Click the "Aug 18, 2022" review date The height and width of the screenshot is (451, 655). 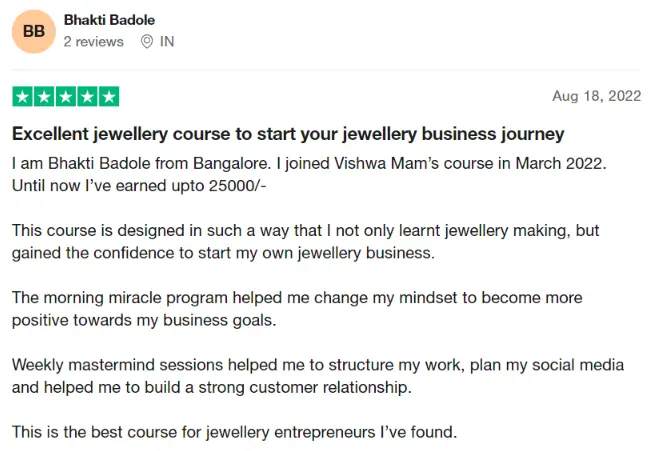[596, 97]
